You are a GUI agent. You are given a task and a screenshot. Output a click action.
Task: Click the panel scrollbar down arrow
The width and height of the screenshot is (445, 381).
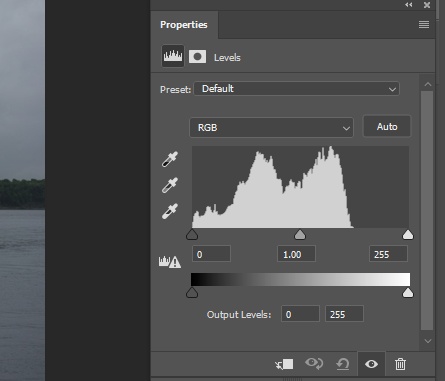(x=428, y=341)
